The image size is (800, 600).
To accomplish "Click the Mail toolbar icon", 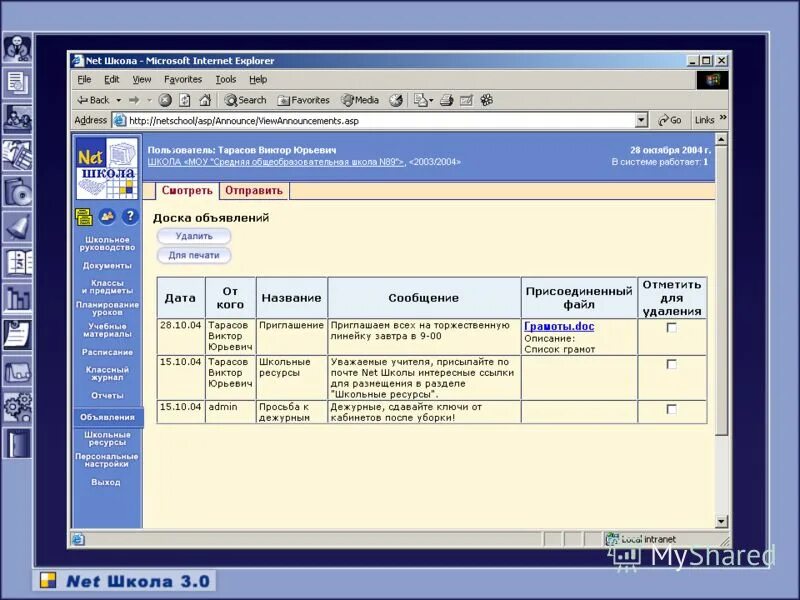I will 420,100.
